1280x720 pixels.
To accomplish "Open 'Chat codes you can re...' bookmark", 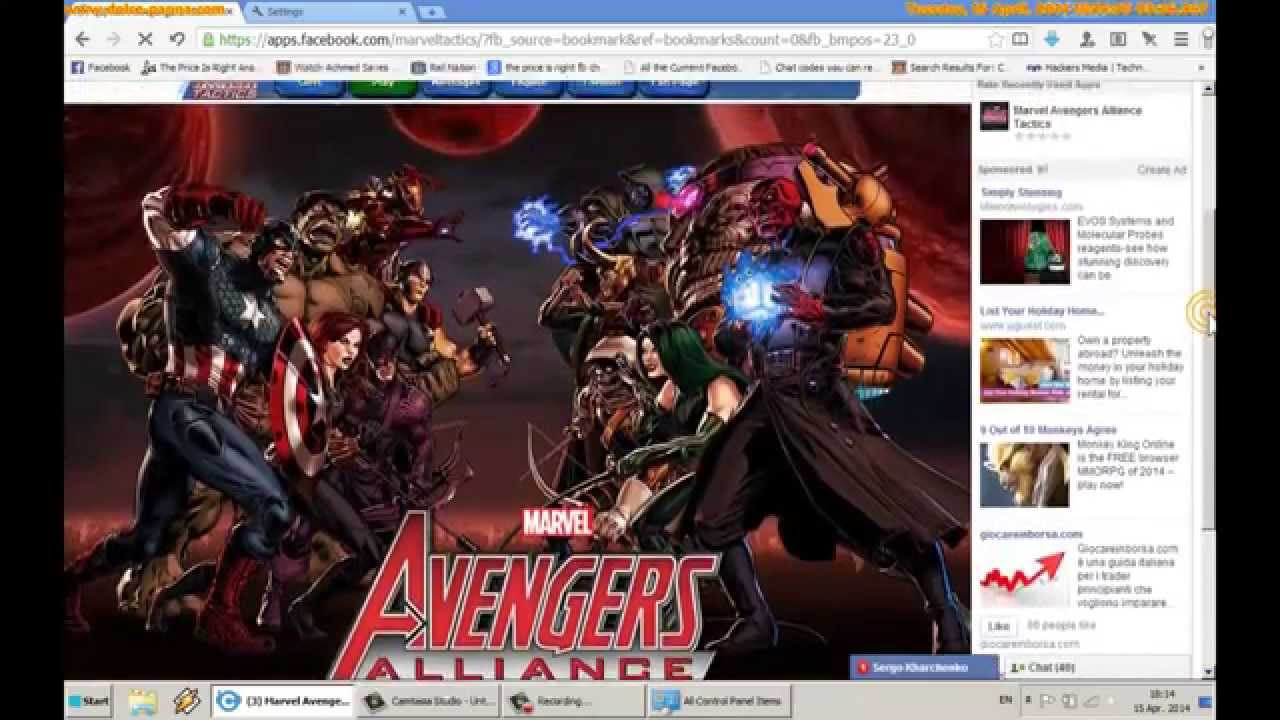I will 819,67.
